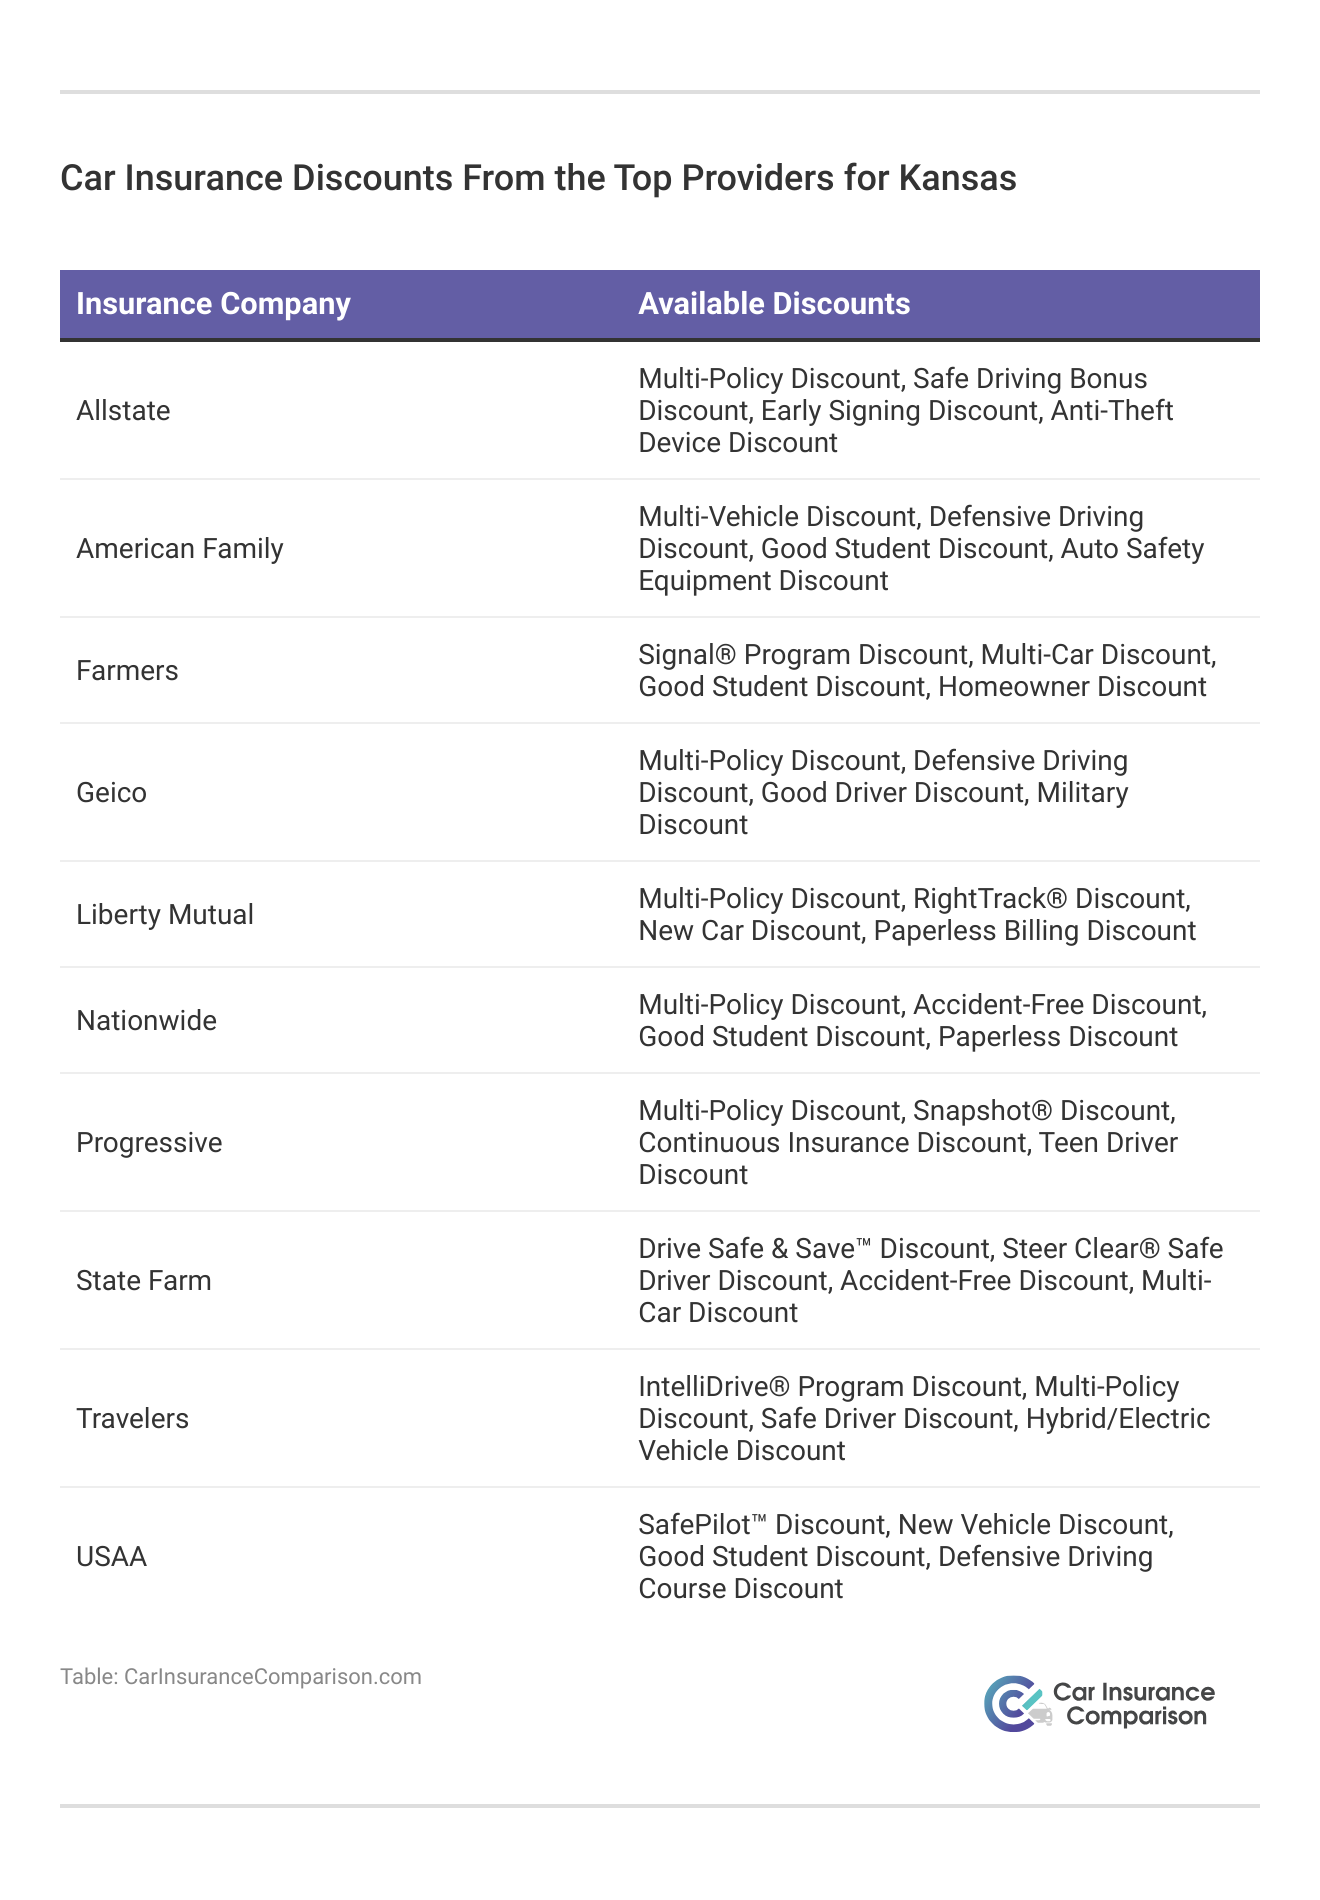Click the Car Insurance Comparison logo text
Image resolution: width=1320 pixels, height=1900 pixels.
pyautogui.click(x=1134, y=1704)
